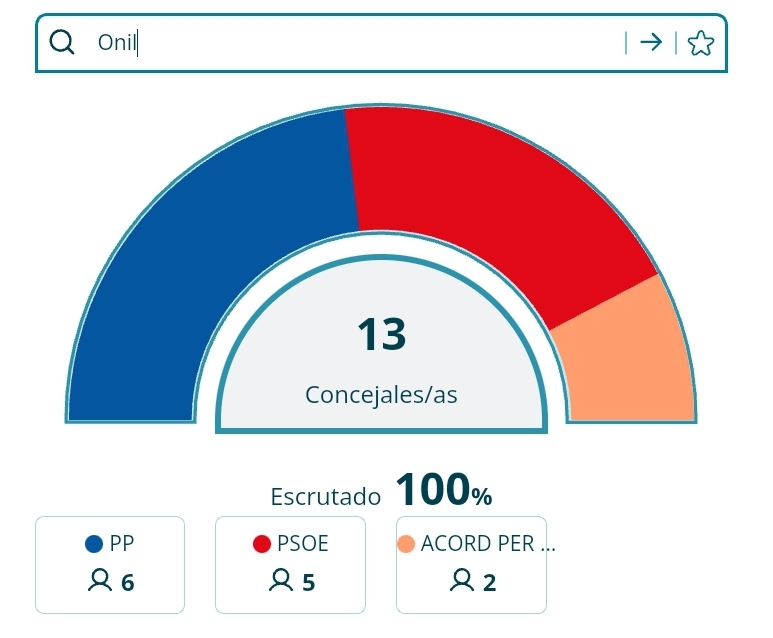This screenshot has height=638, width=773.
Task: Click the red PSOE legend dot
Action: tap(262, 544)
